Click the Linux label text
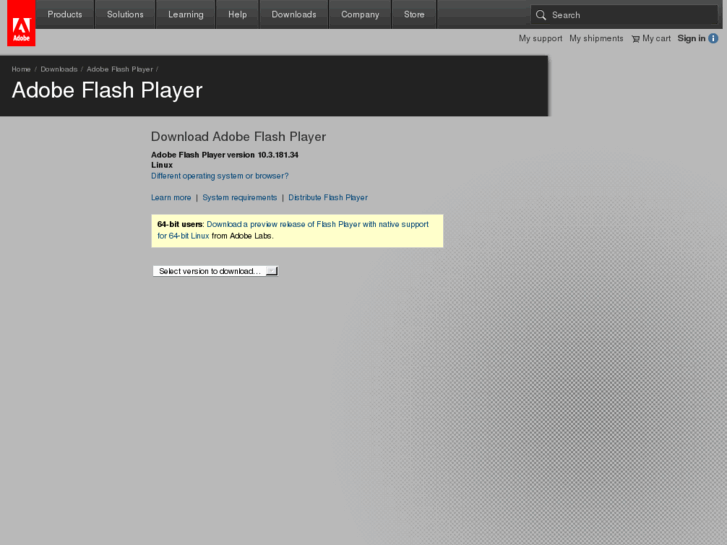 162,165
